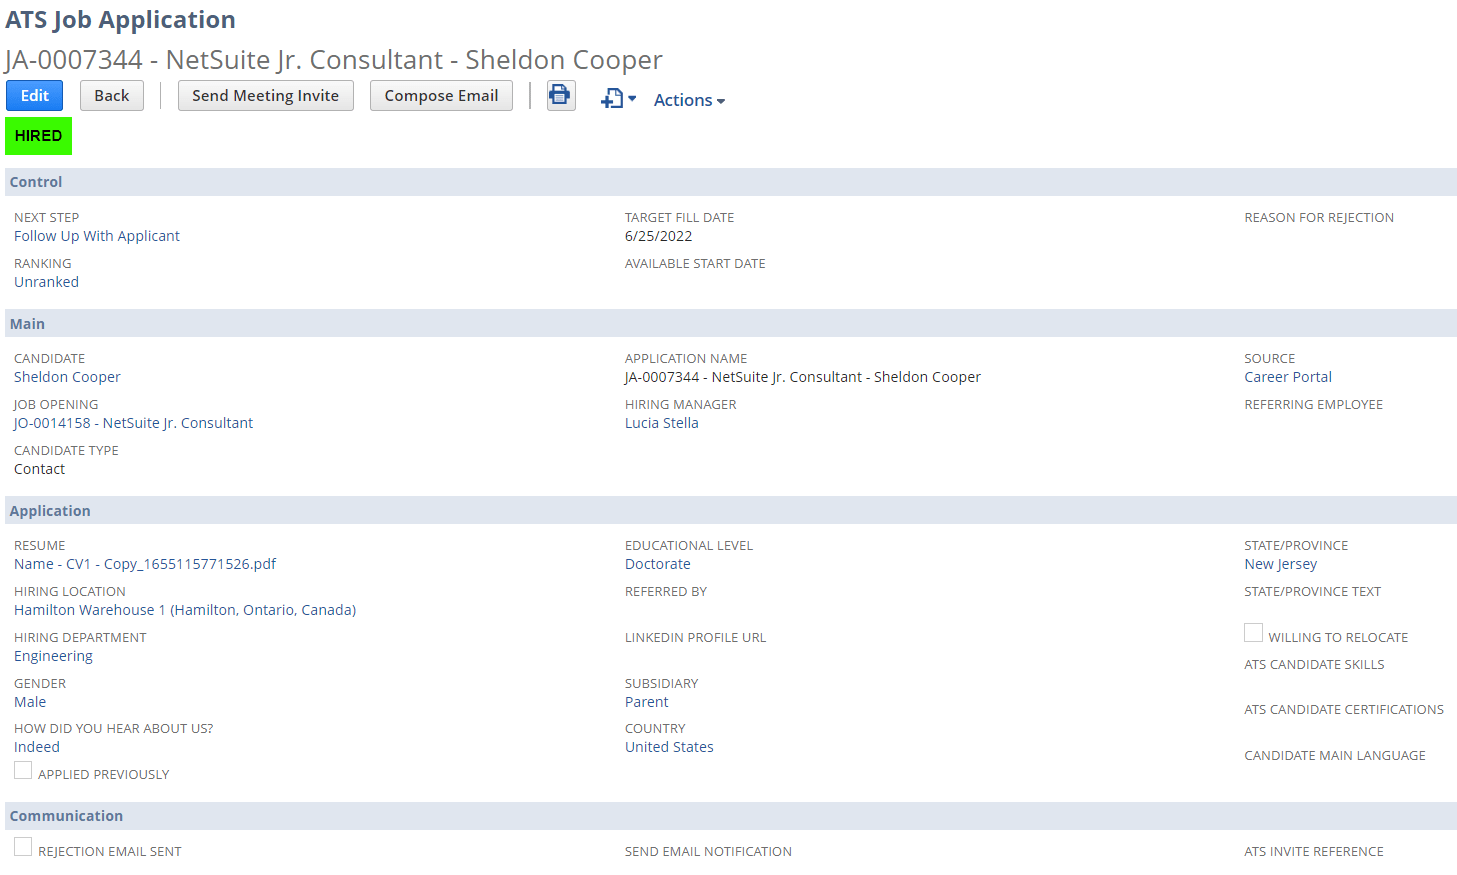Collapse the Main section header
This screenshot has height=875, width=1457.
click(x=730, y=323)
